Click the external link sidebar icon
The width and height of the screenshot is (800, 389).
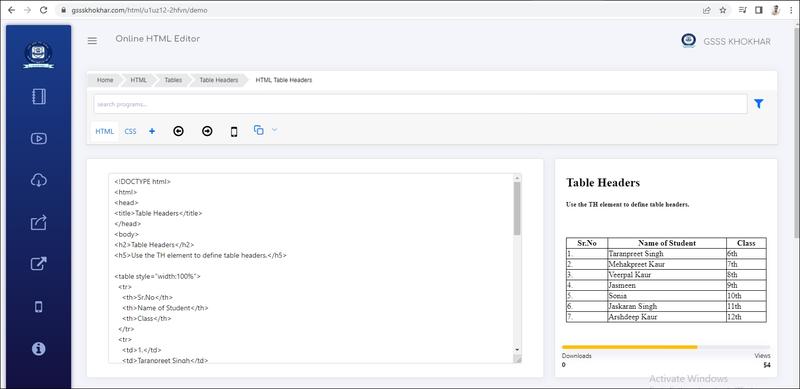coord(39,264)
